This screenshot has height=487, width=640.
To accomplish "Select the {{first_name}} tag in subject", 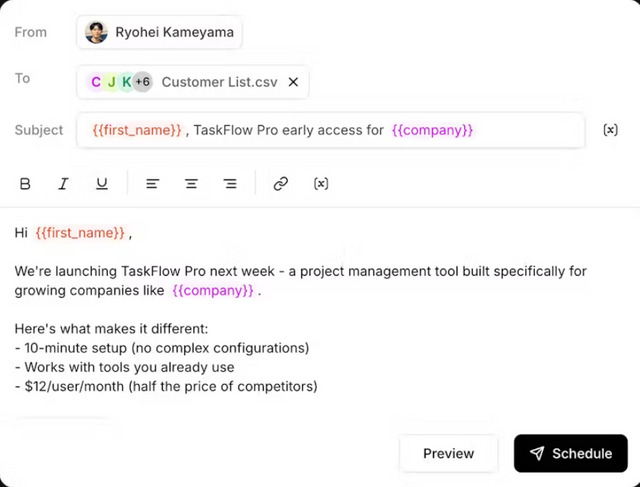I will click(137, 130).
